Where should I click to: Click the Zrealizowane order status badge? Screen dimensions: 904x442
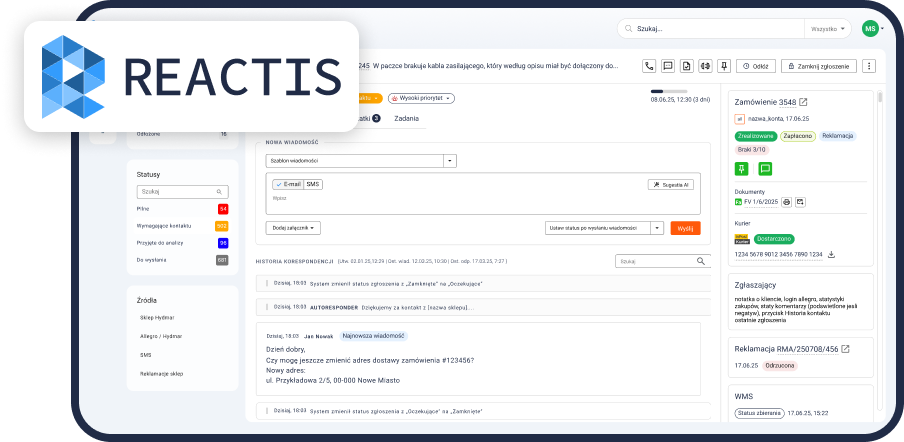(756, 136)
